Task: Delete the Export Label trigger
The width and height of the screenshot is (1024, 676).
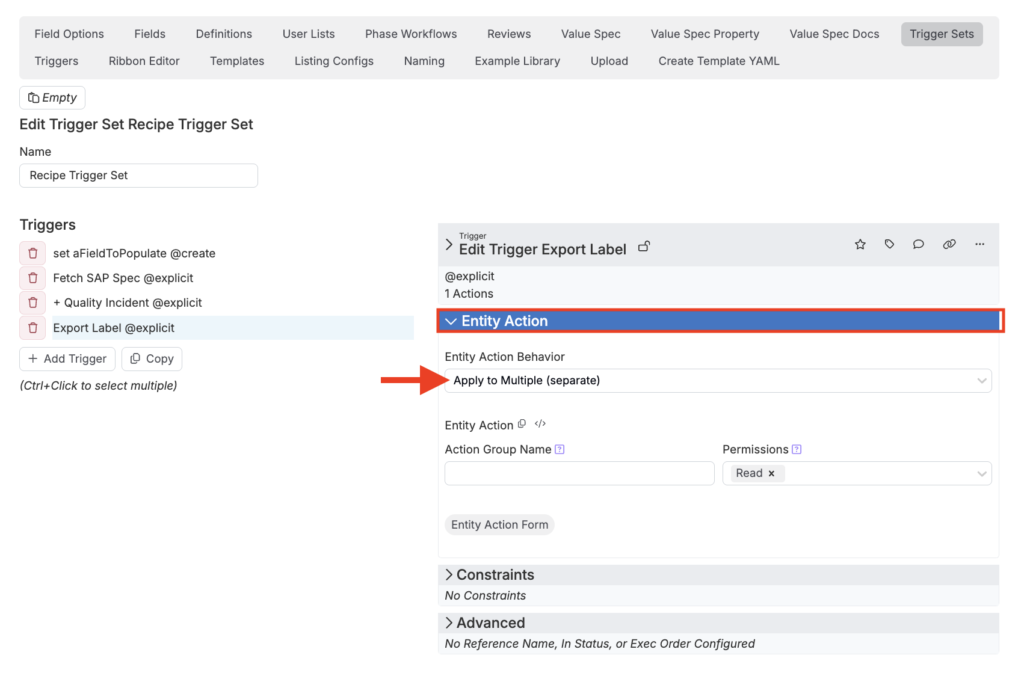Action: pyautogui.click(x=33, y=328)
